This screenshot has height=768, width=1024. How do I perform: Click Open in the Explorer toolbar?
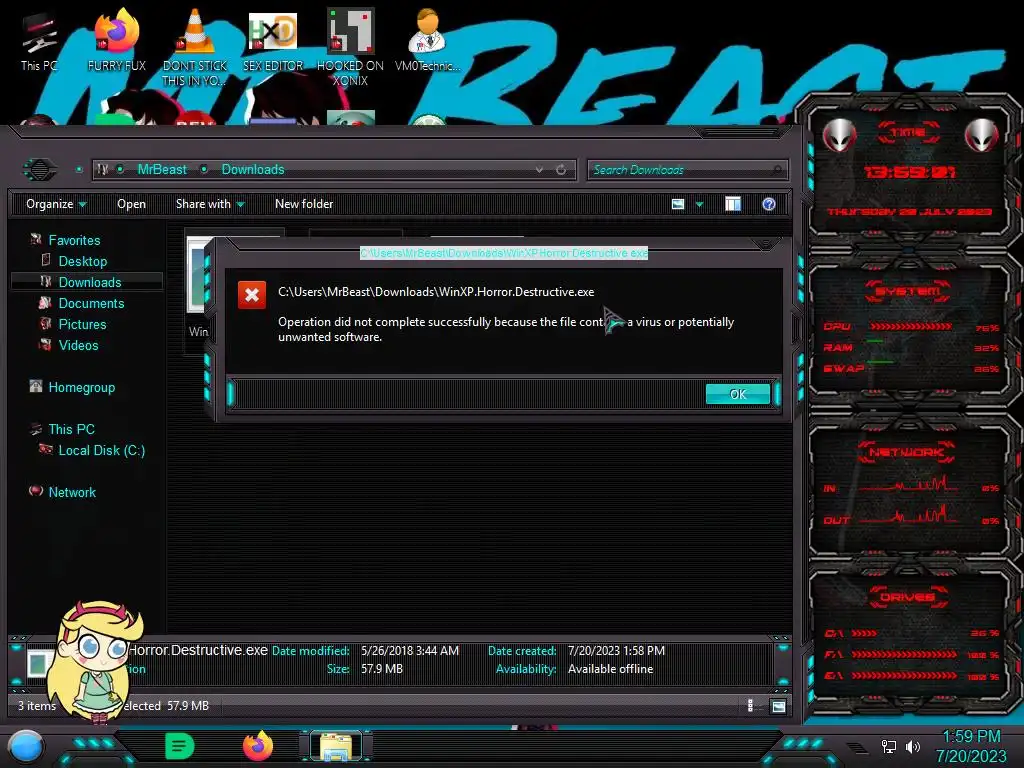[x=131, y=204]
